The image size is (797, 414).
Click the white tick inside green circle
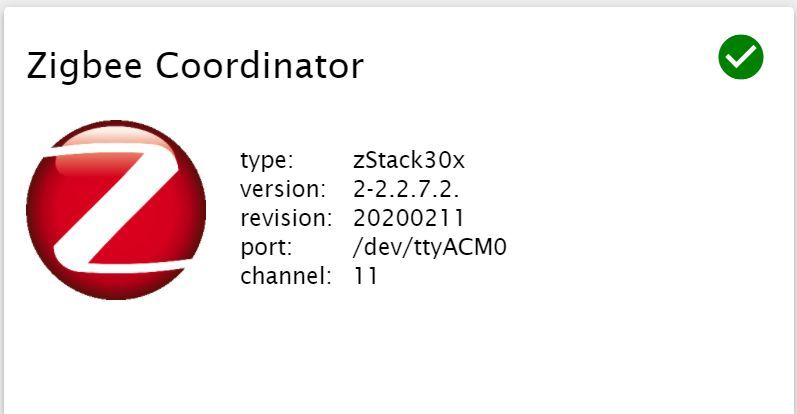(x=741, y=57)
